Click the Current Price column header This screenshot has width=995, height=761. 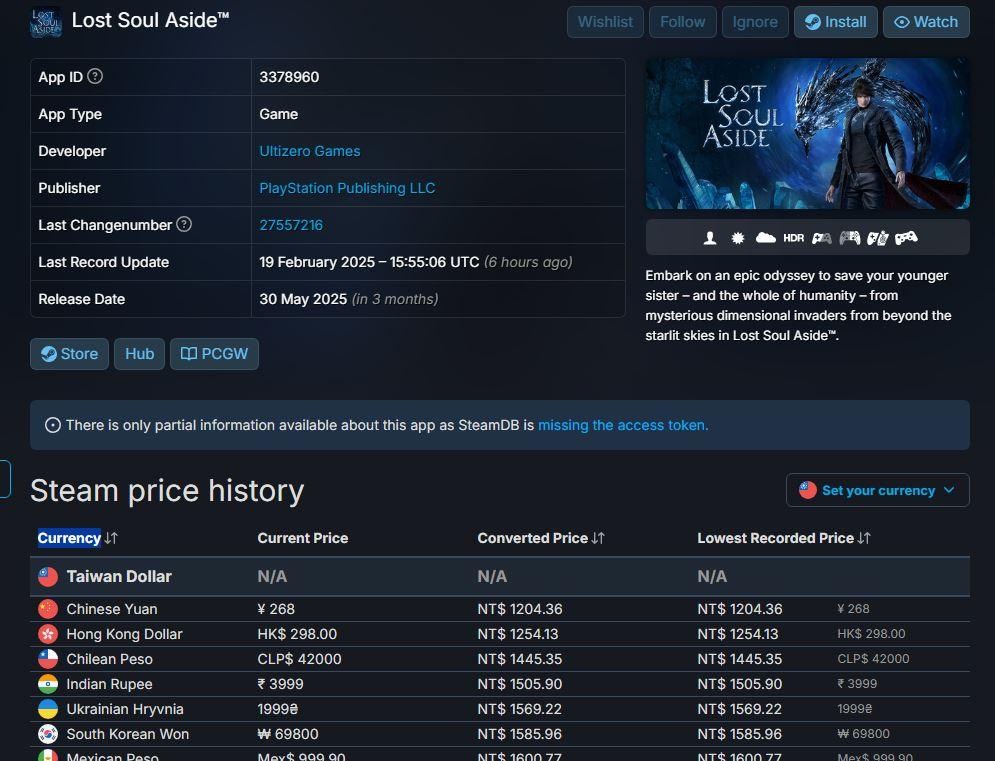pos(303,538)
